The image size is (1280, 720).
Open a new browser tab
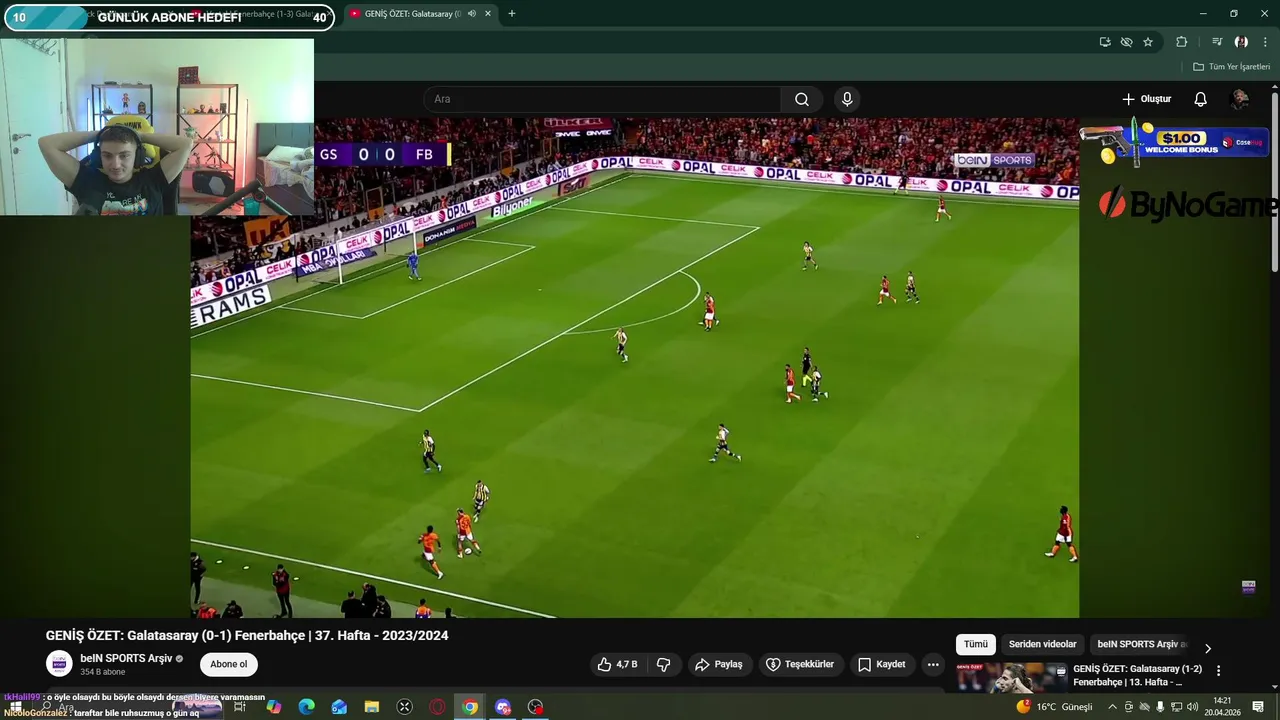[x=512, y=14]
